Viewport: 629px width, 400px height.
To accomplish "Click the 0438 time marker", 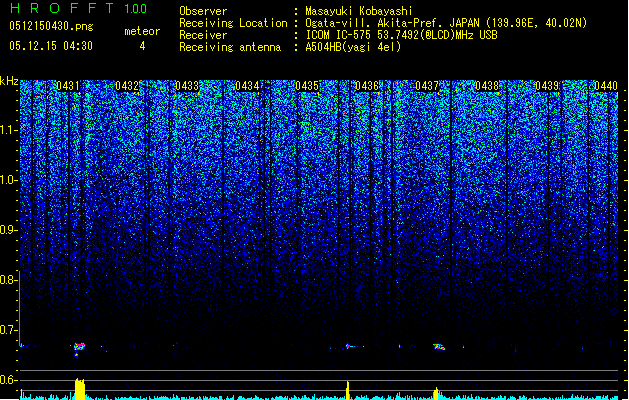I will pos(487,86).
